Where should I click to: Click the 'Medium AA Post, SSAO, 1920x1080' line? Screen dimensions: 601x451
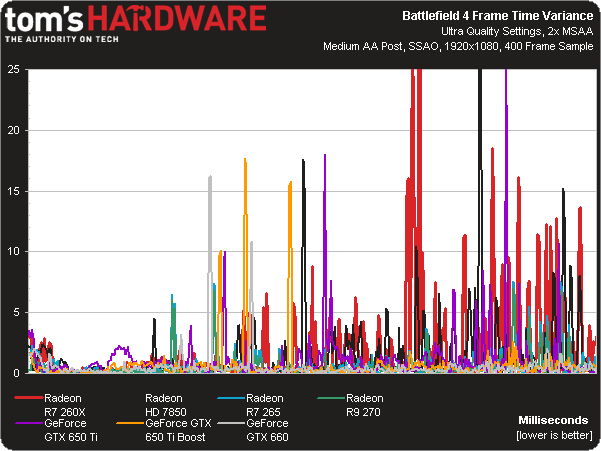click(411, 46)
